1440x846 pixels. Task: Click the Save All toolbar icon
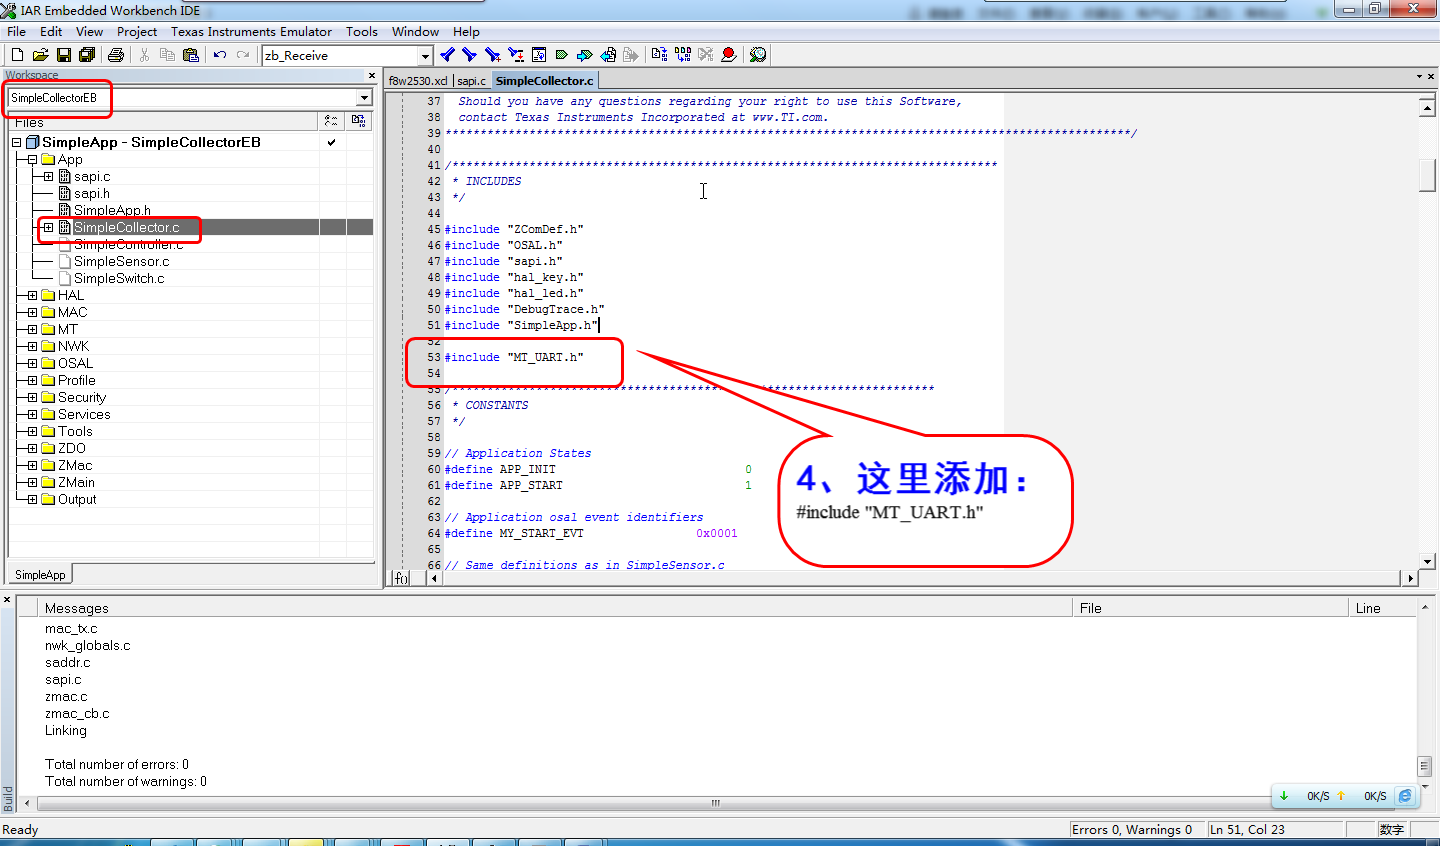tap(87, 55)
